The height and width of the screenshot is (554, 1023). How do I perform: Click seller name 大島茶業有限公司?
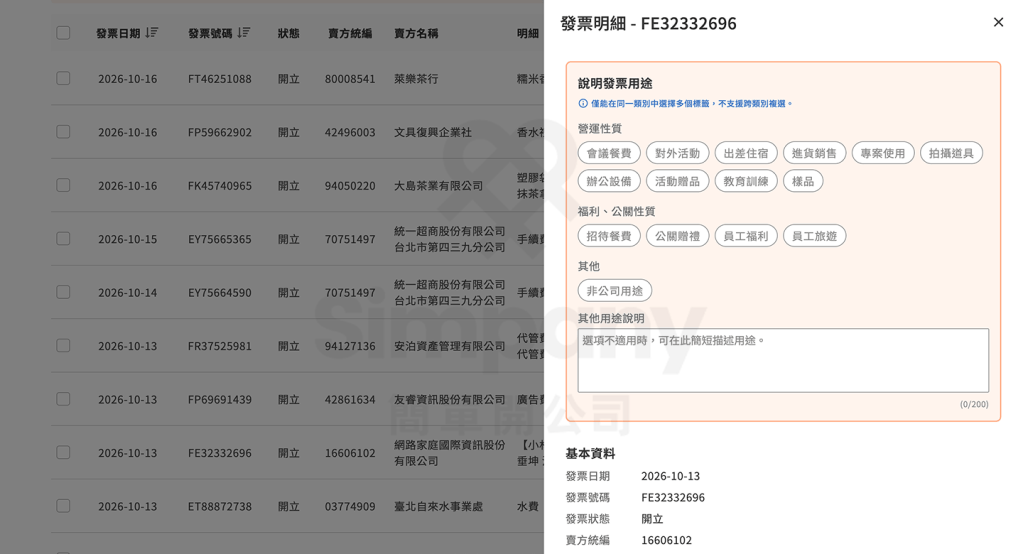438,186
